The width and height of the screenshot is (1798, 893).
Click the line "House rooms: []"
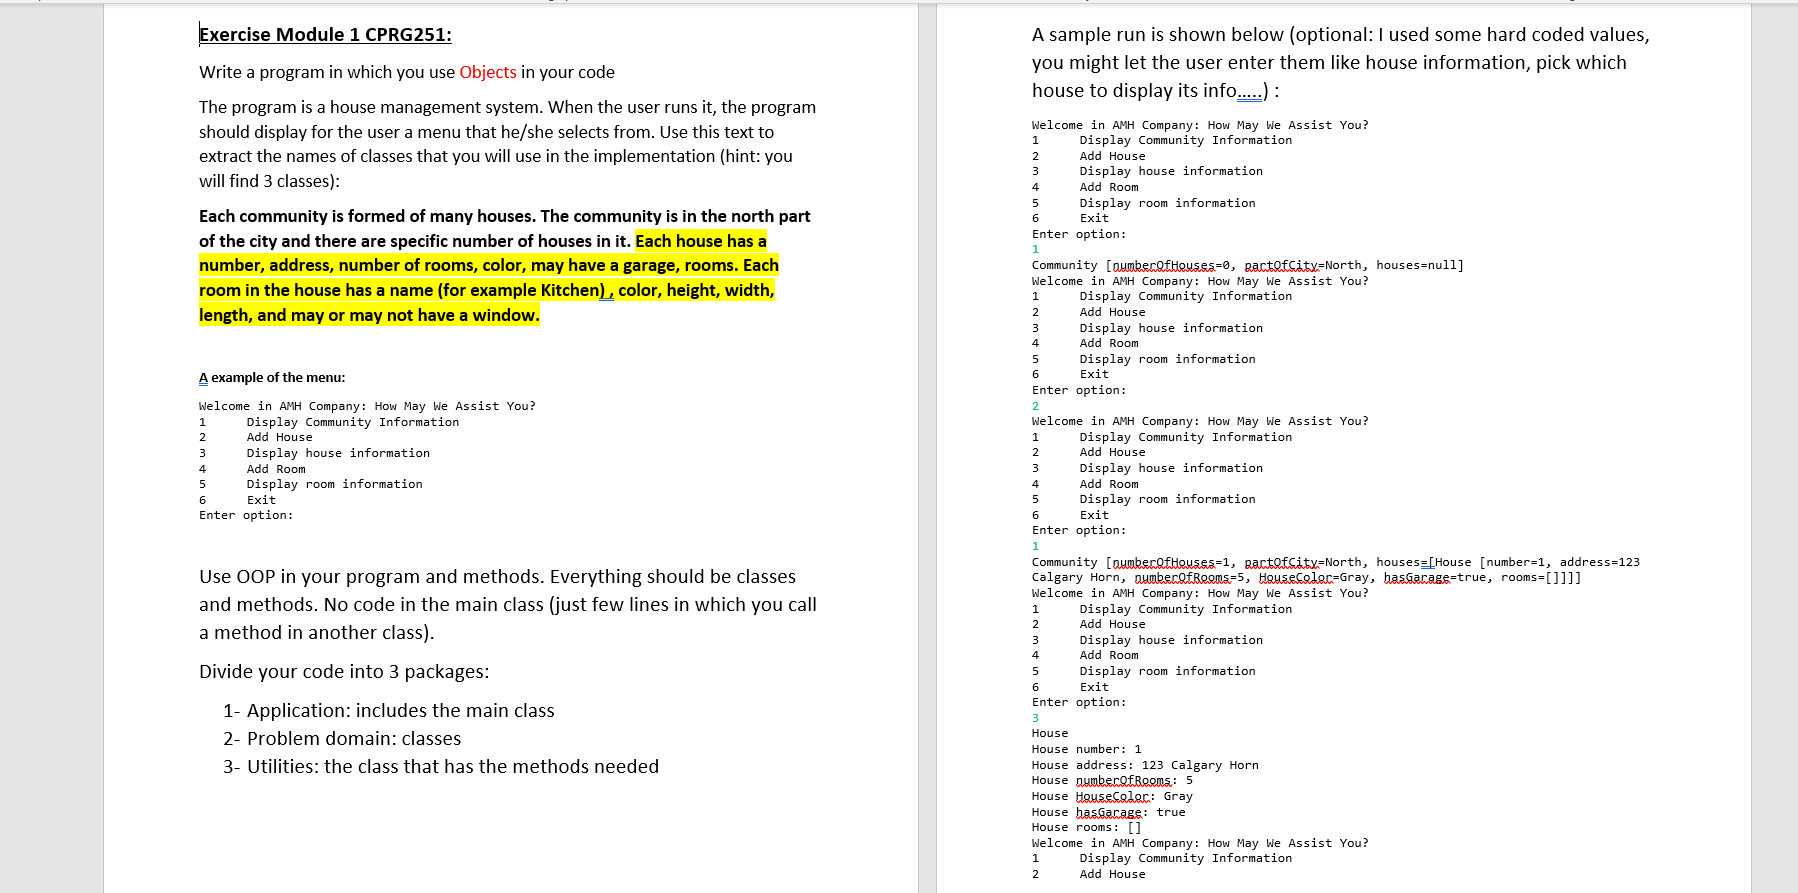1086,827
